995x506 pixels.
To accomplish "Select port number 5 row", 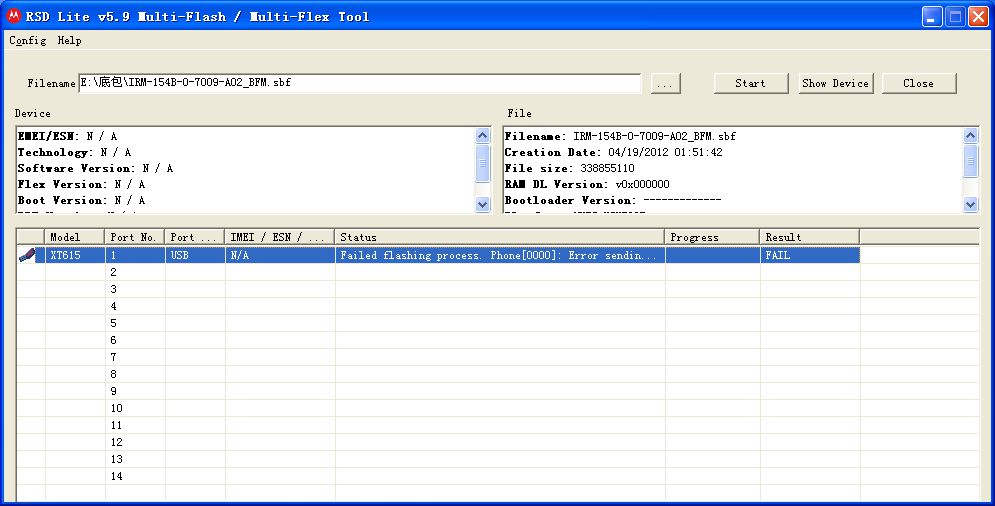I will (x=498, y=323).
